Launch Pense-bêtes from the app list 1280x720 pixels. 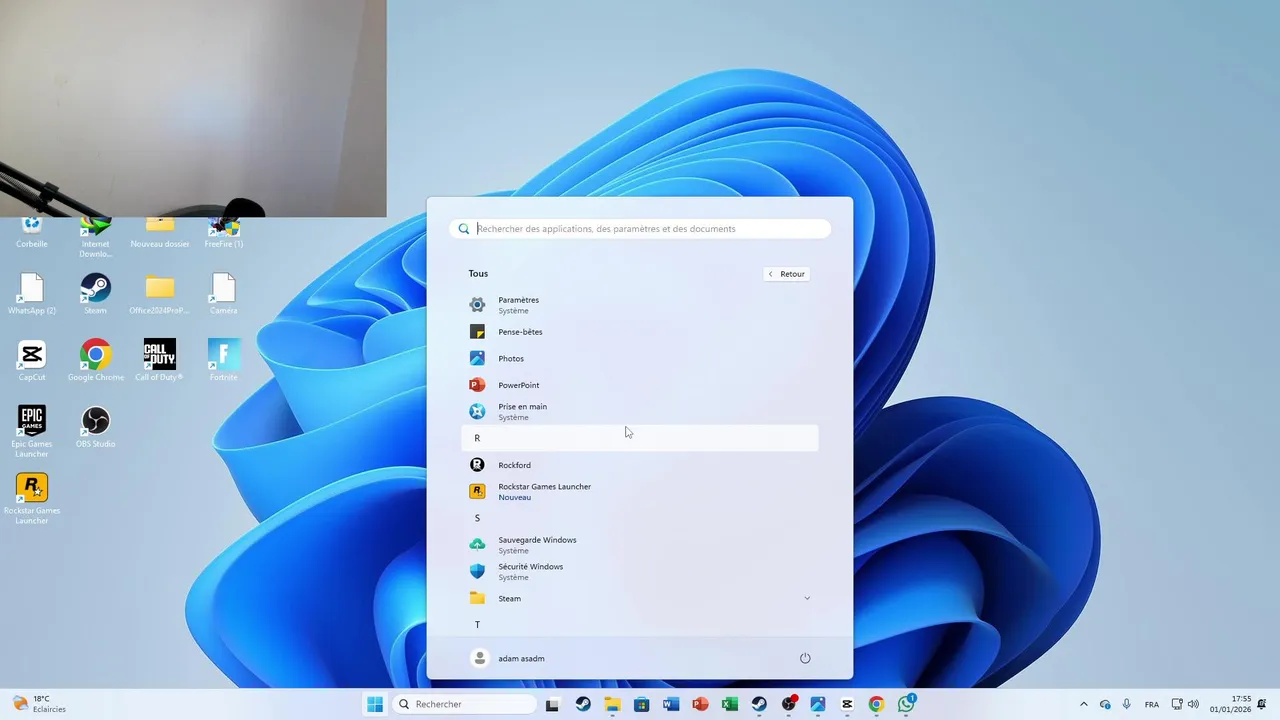[x=640, y=332]
